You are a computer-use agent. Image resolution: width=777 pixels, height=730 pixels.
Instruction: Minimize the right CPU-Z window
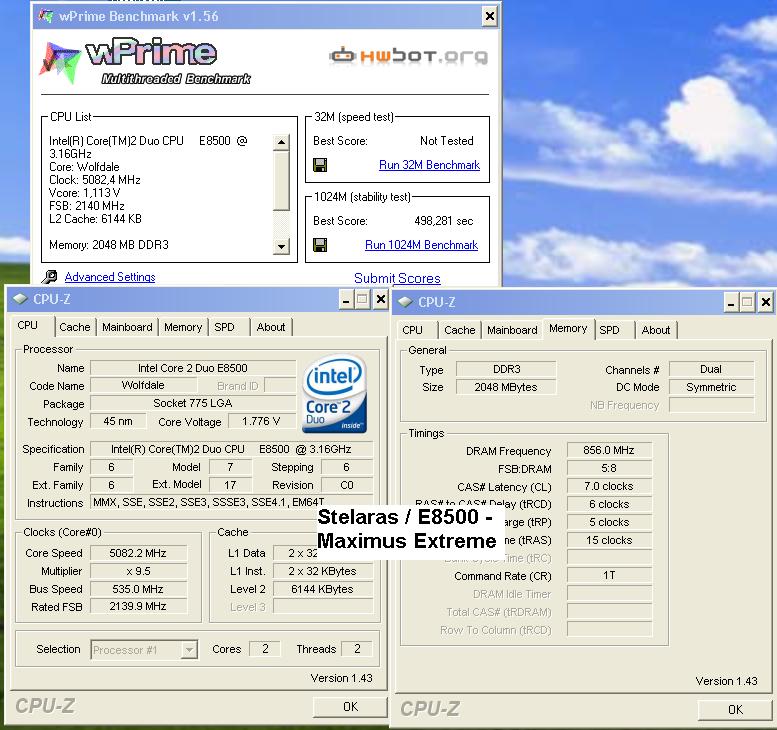730,302
